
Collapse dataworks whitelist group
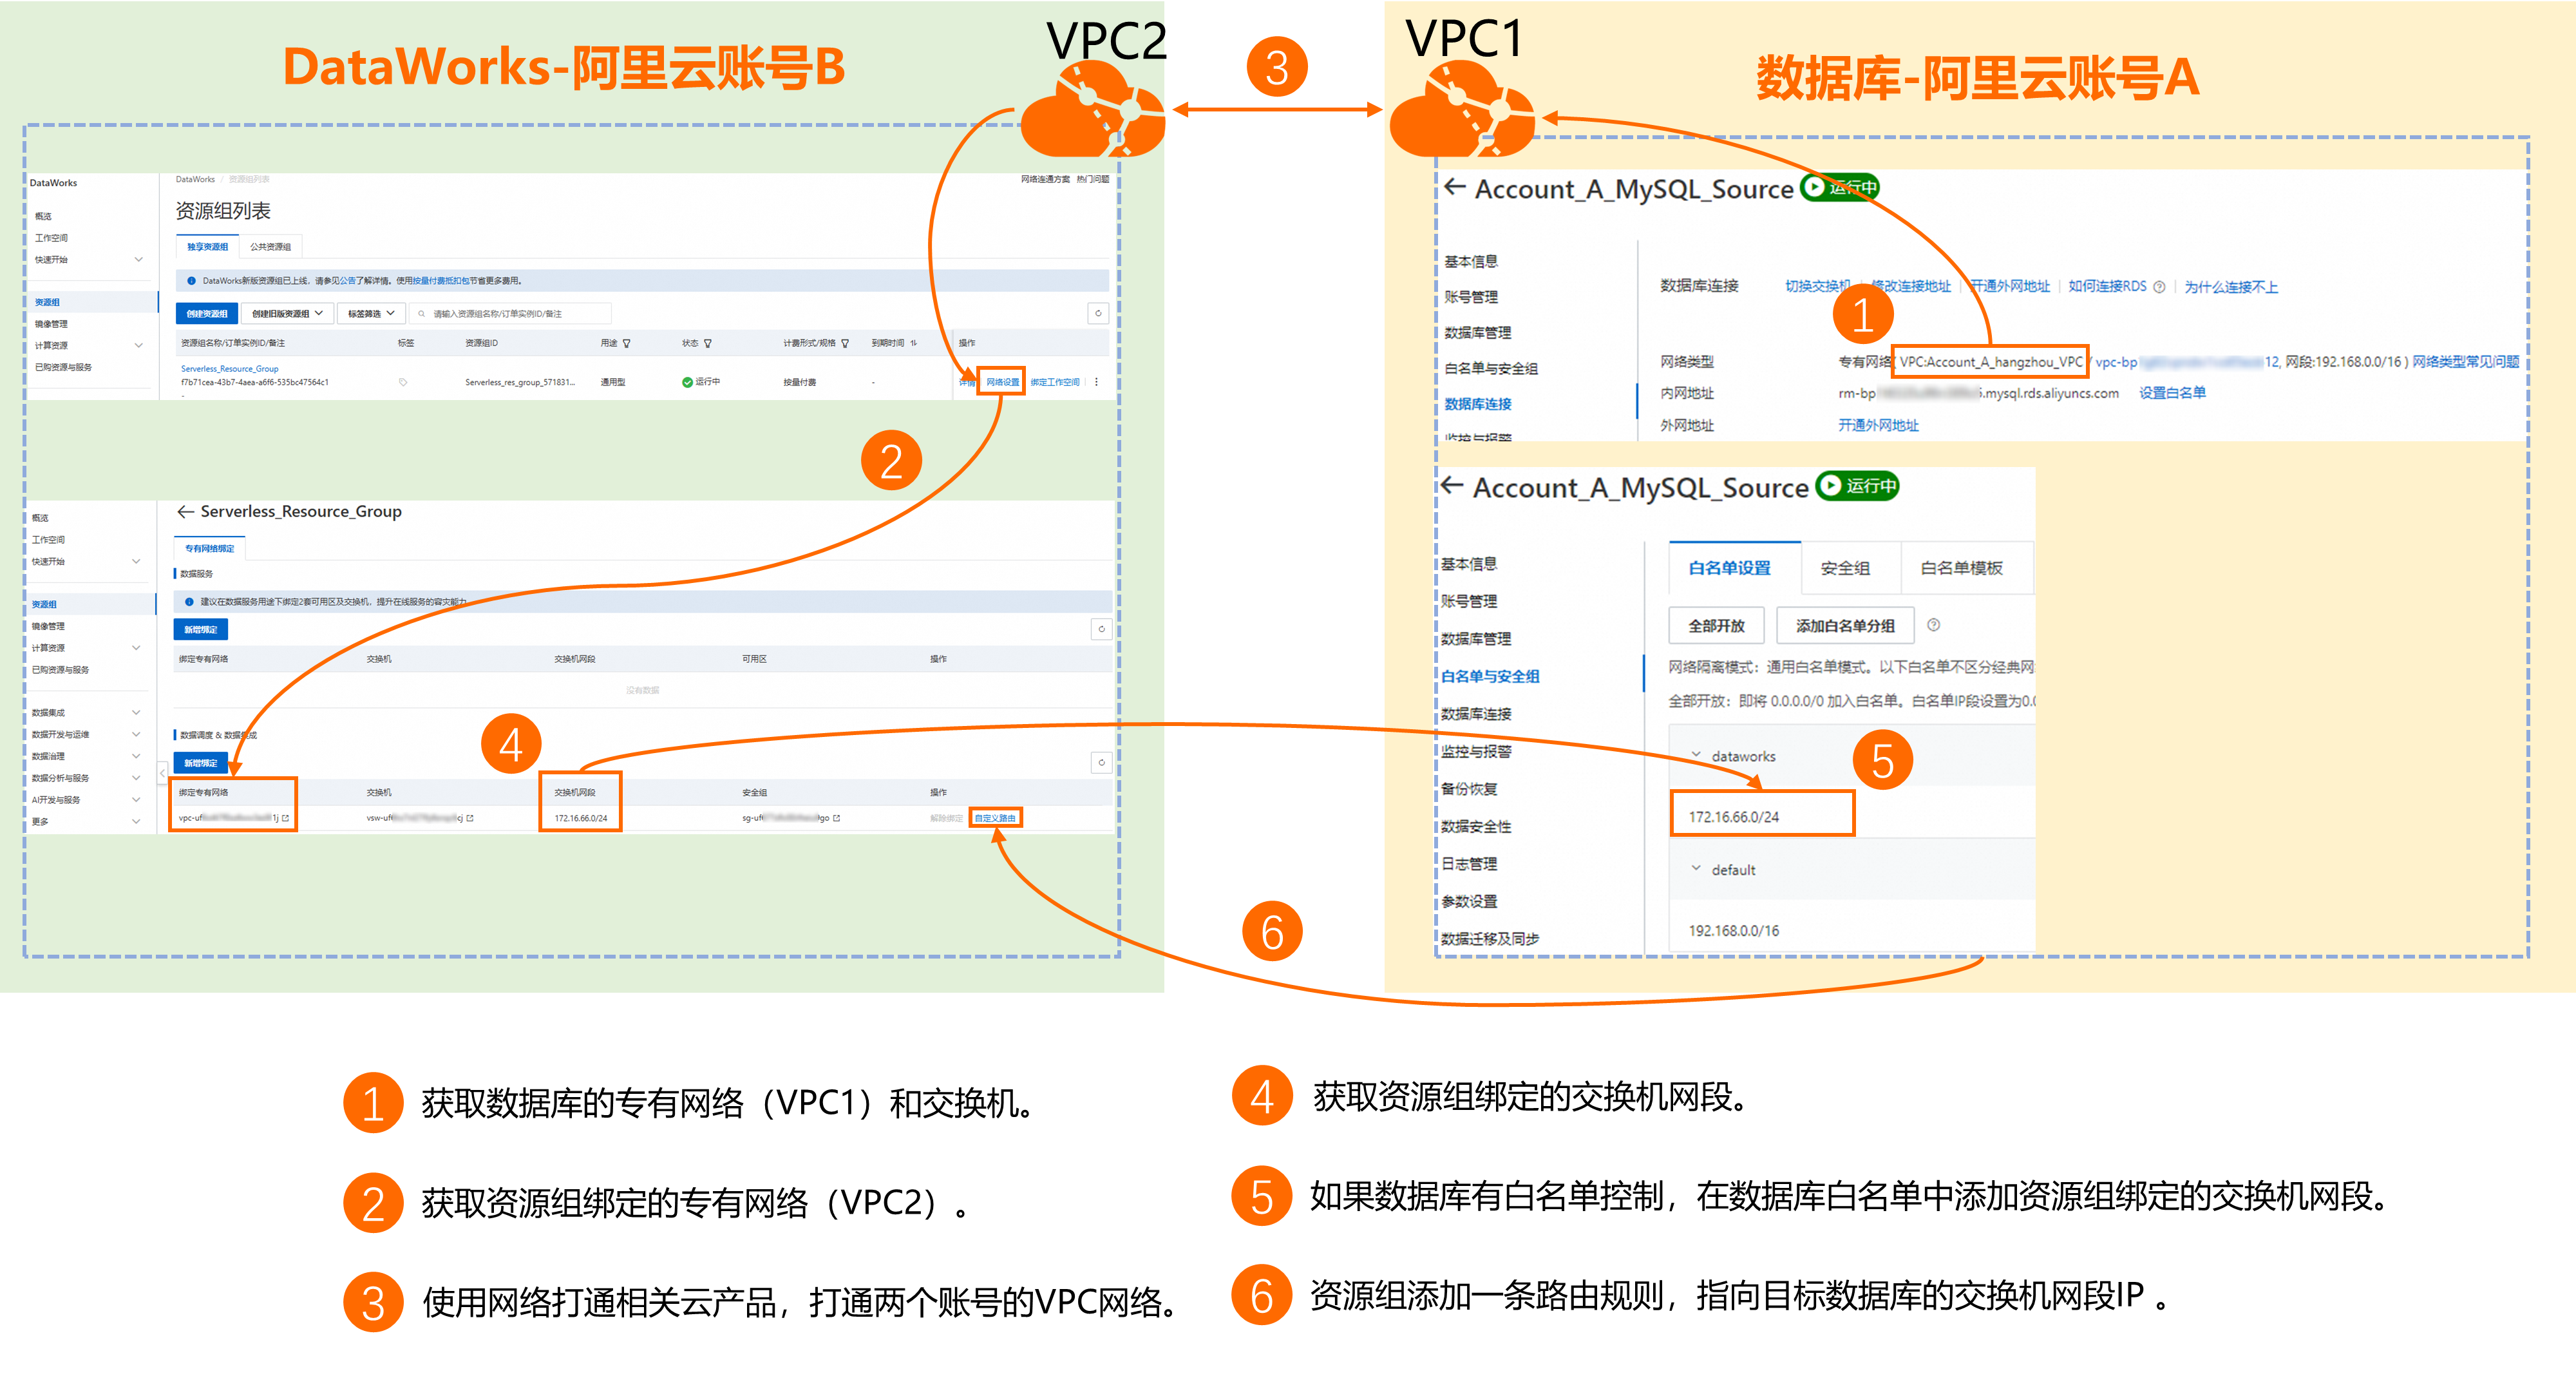point(1696,755)
